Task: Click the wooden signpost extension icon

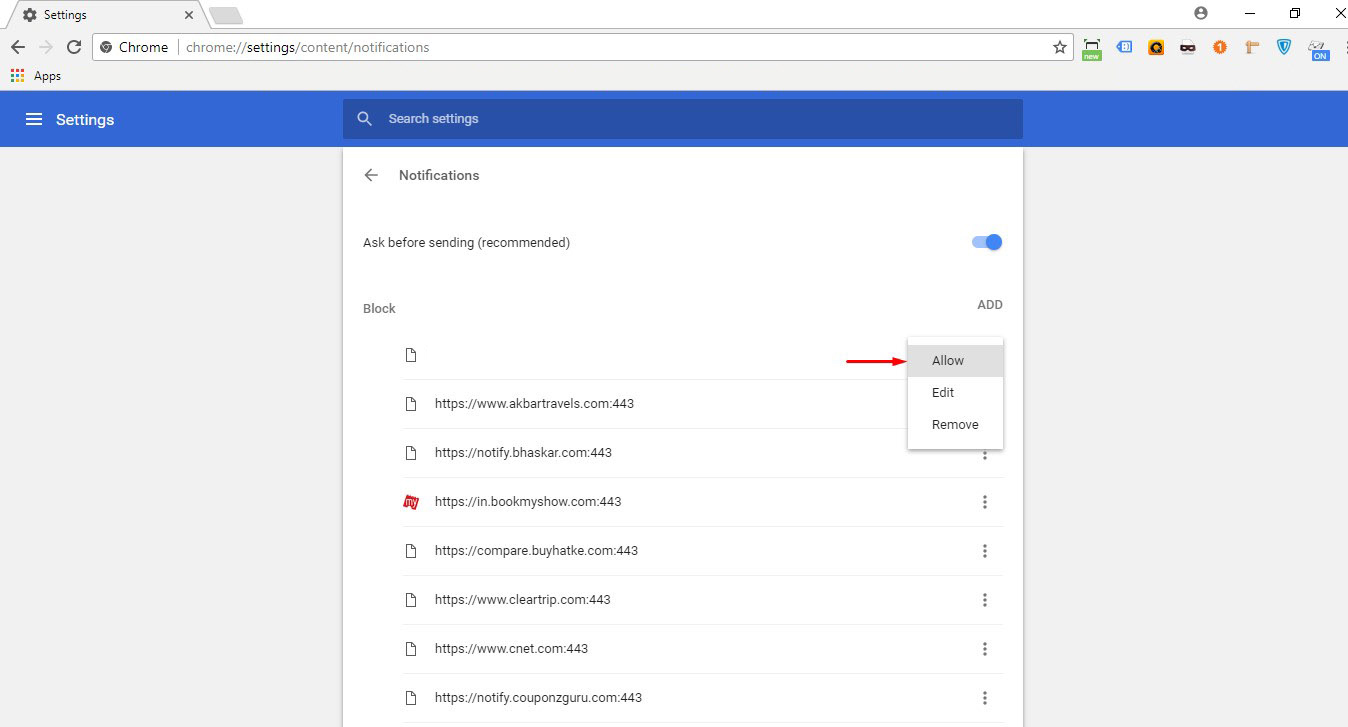Action: pyautogui.click(x=1251, y=47)
